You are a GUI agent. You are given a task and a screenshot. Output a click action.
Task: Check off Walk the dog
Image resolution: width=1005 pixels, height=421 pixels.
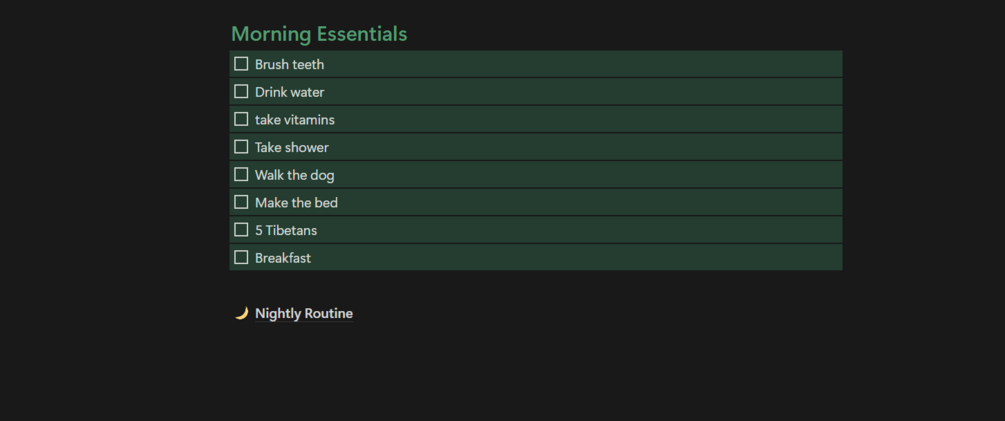[x=241, y=175]
